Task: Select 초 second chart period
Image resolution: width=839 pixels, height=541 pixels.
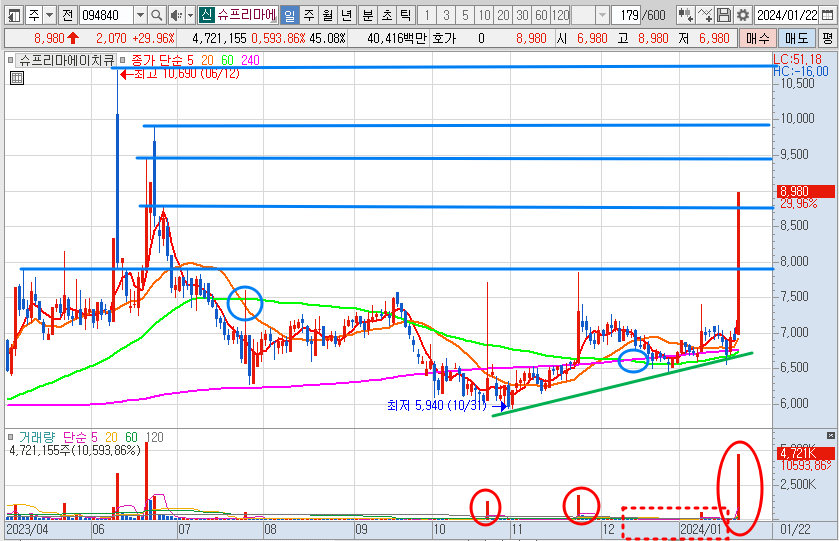Action: 386,15
